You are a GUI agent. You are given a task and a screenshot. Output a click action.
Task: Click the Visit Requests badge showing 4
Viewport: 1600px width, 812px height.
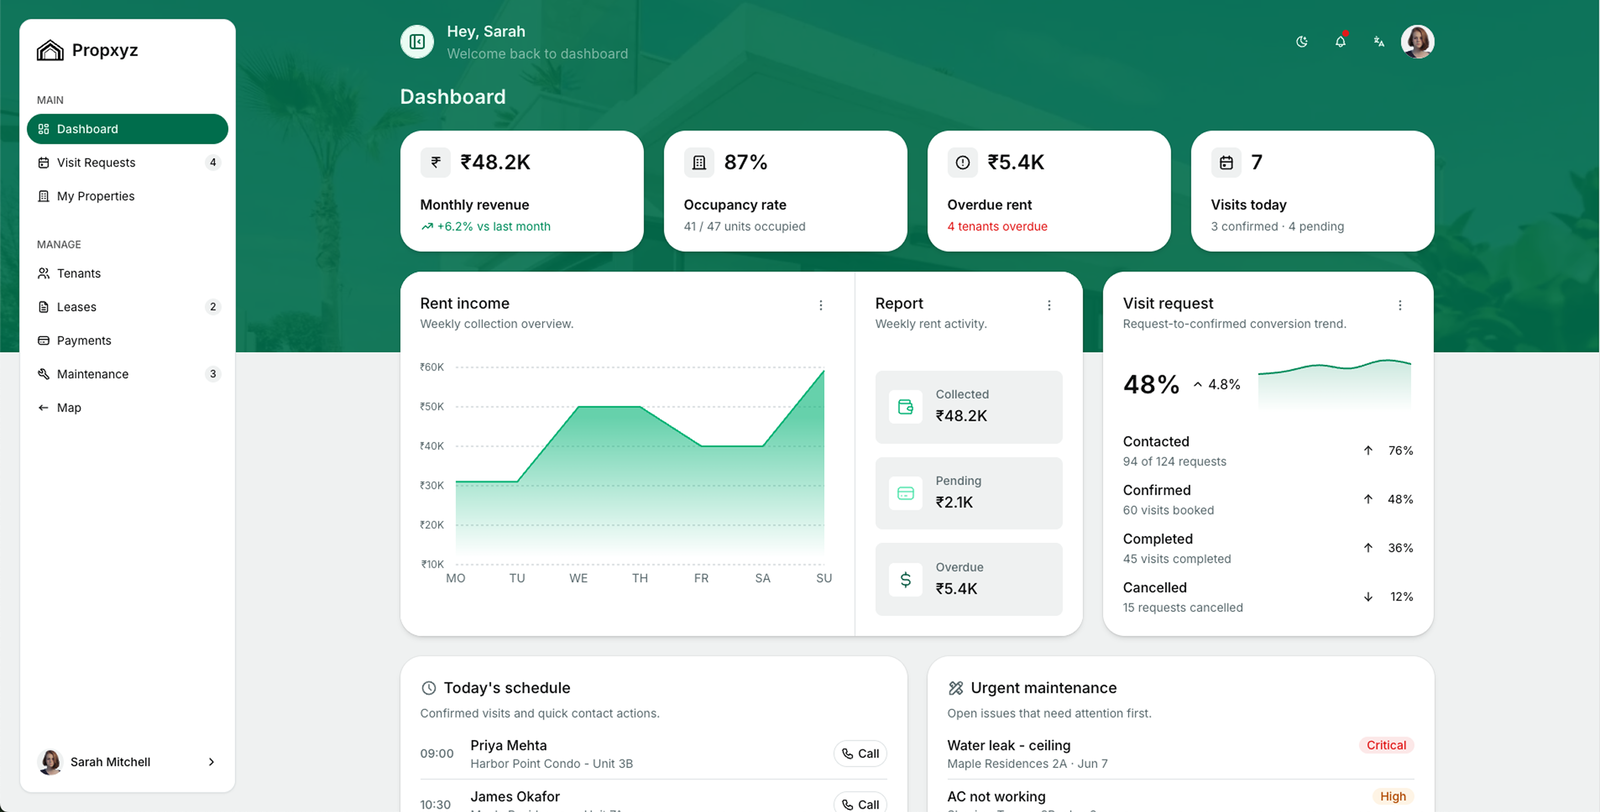point(213,163)
